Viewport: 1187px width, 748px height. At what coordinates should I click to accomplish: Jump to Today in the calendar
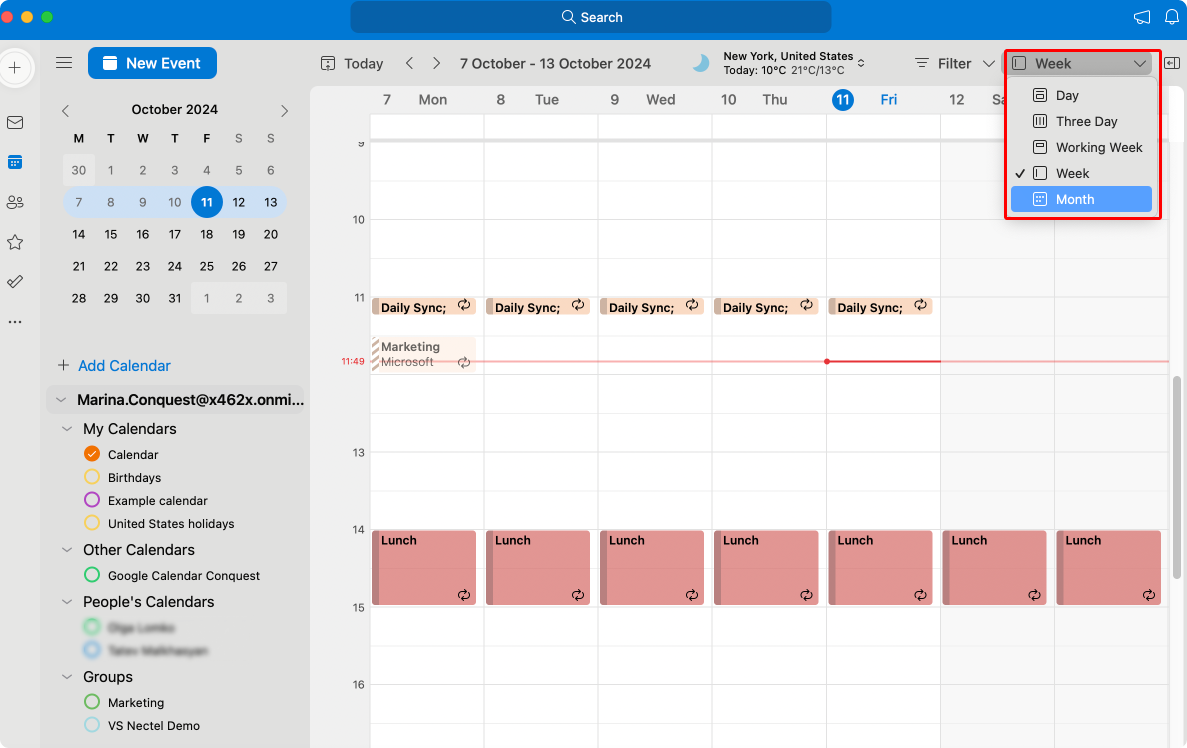(x=363, y=64)
